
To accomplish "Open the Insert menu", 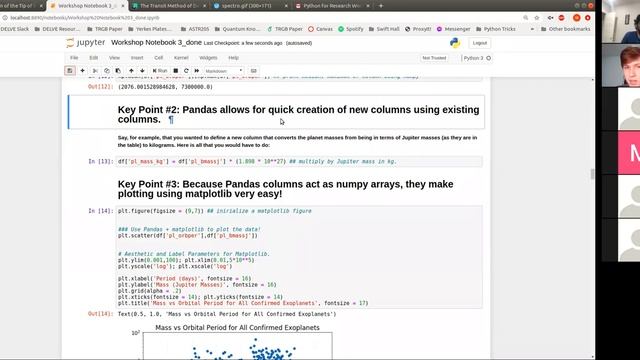I will coord(137,58).
